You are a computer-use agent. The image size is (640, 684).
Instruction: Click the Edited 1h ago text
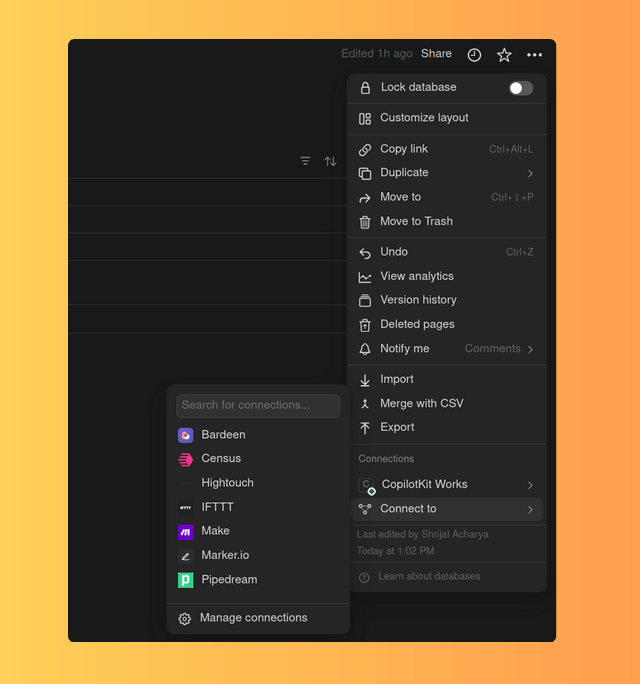click(376, 54)
